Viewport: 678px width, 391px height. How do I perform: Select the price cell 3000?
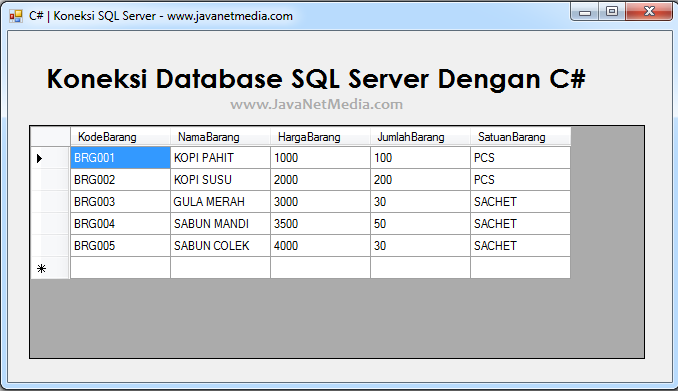320,202
